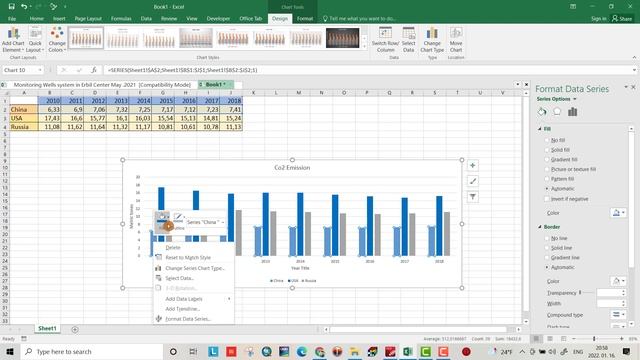Select the Solid fill radio option
The height and width of the screenshot is (360, 640).
click(547, 150)
